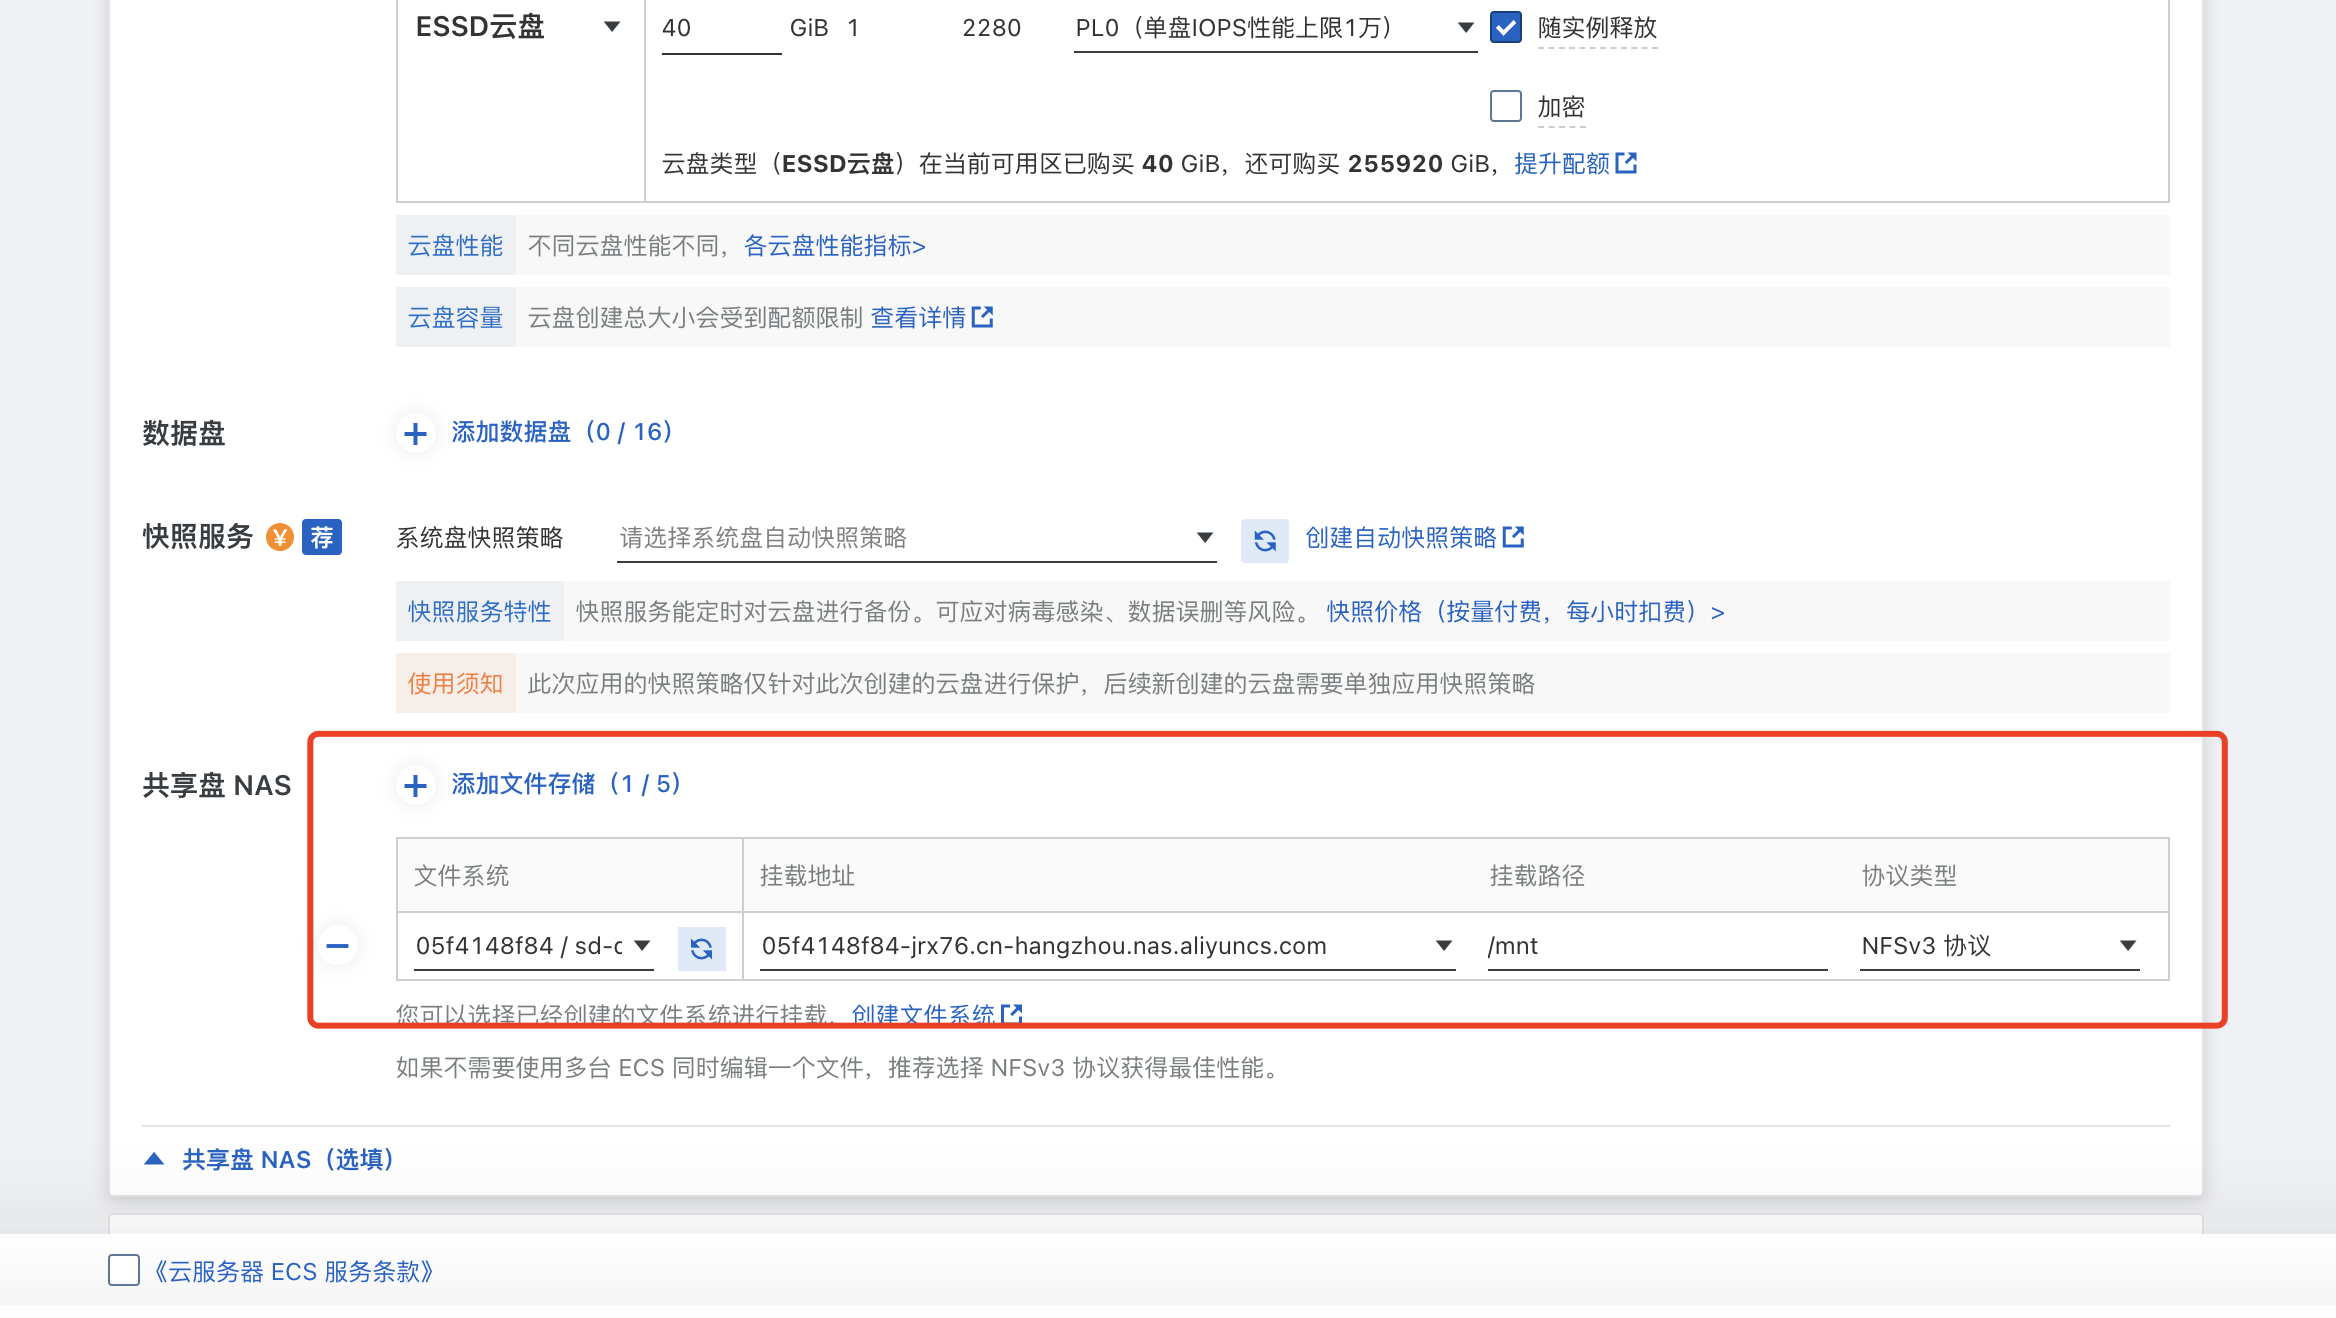Click the 数据盘 section label
Viewport: 2336px width, 1318px height.
184,433
